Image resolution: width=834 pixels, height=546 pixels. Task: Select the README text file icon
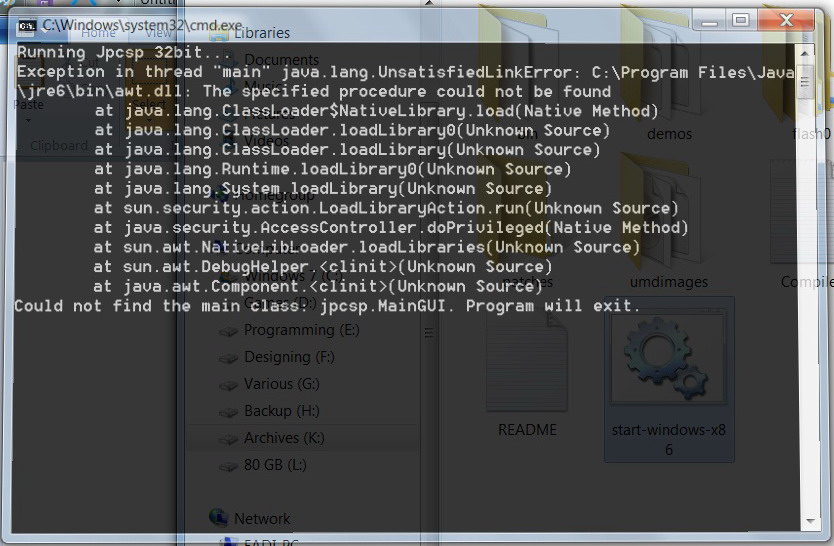click(x=526, y=380)
